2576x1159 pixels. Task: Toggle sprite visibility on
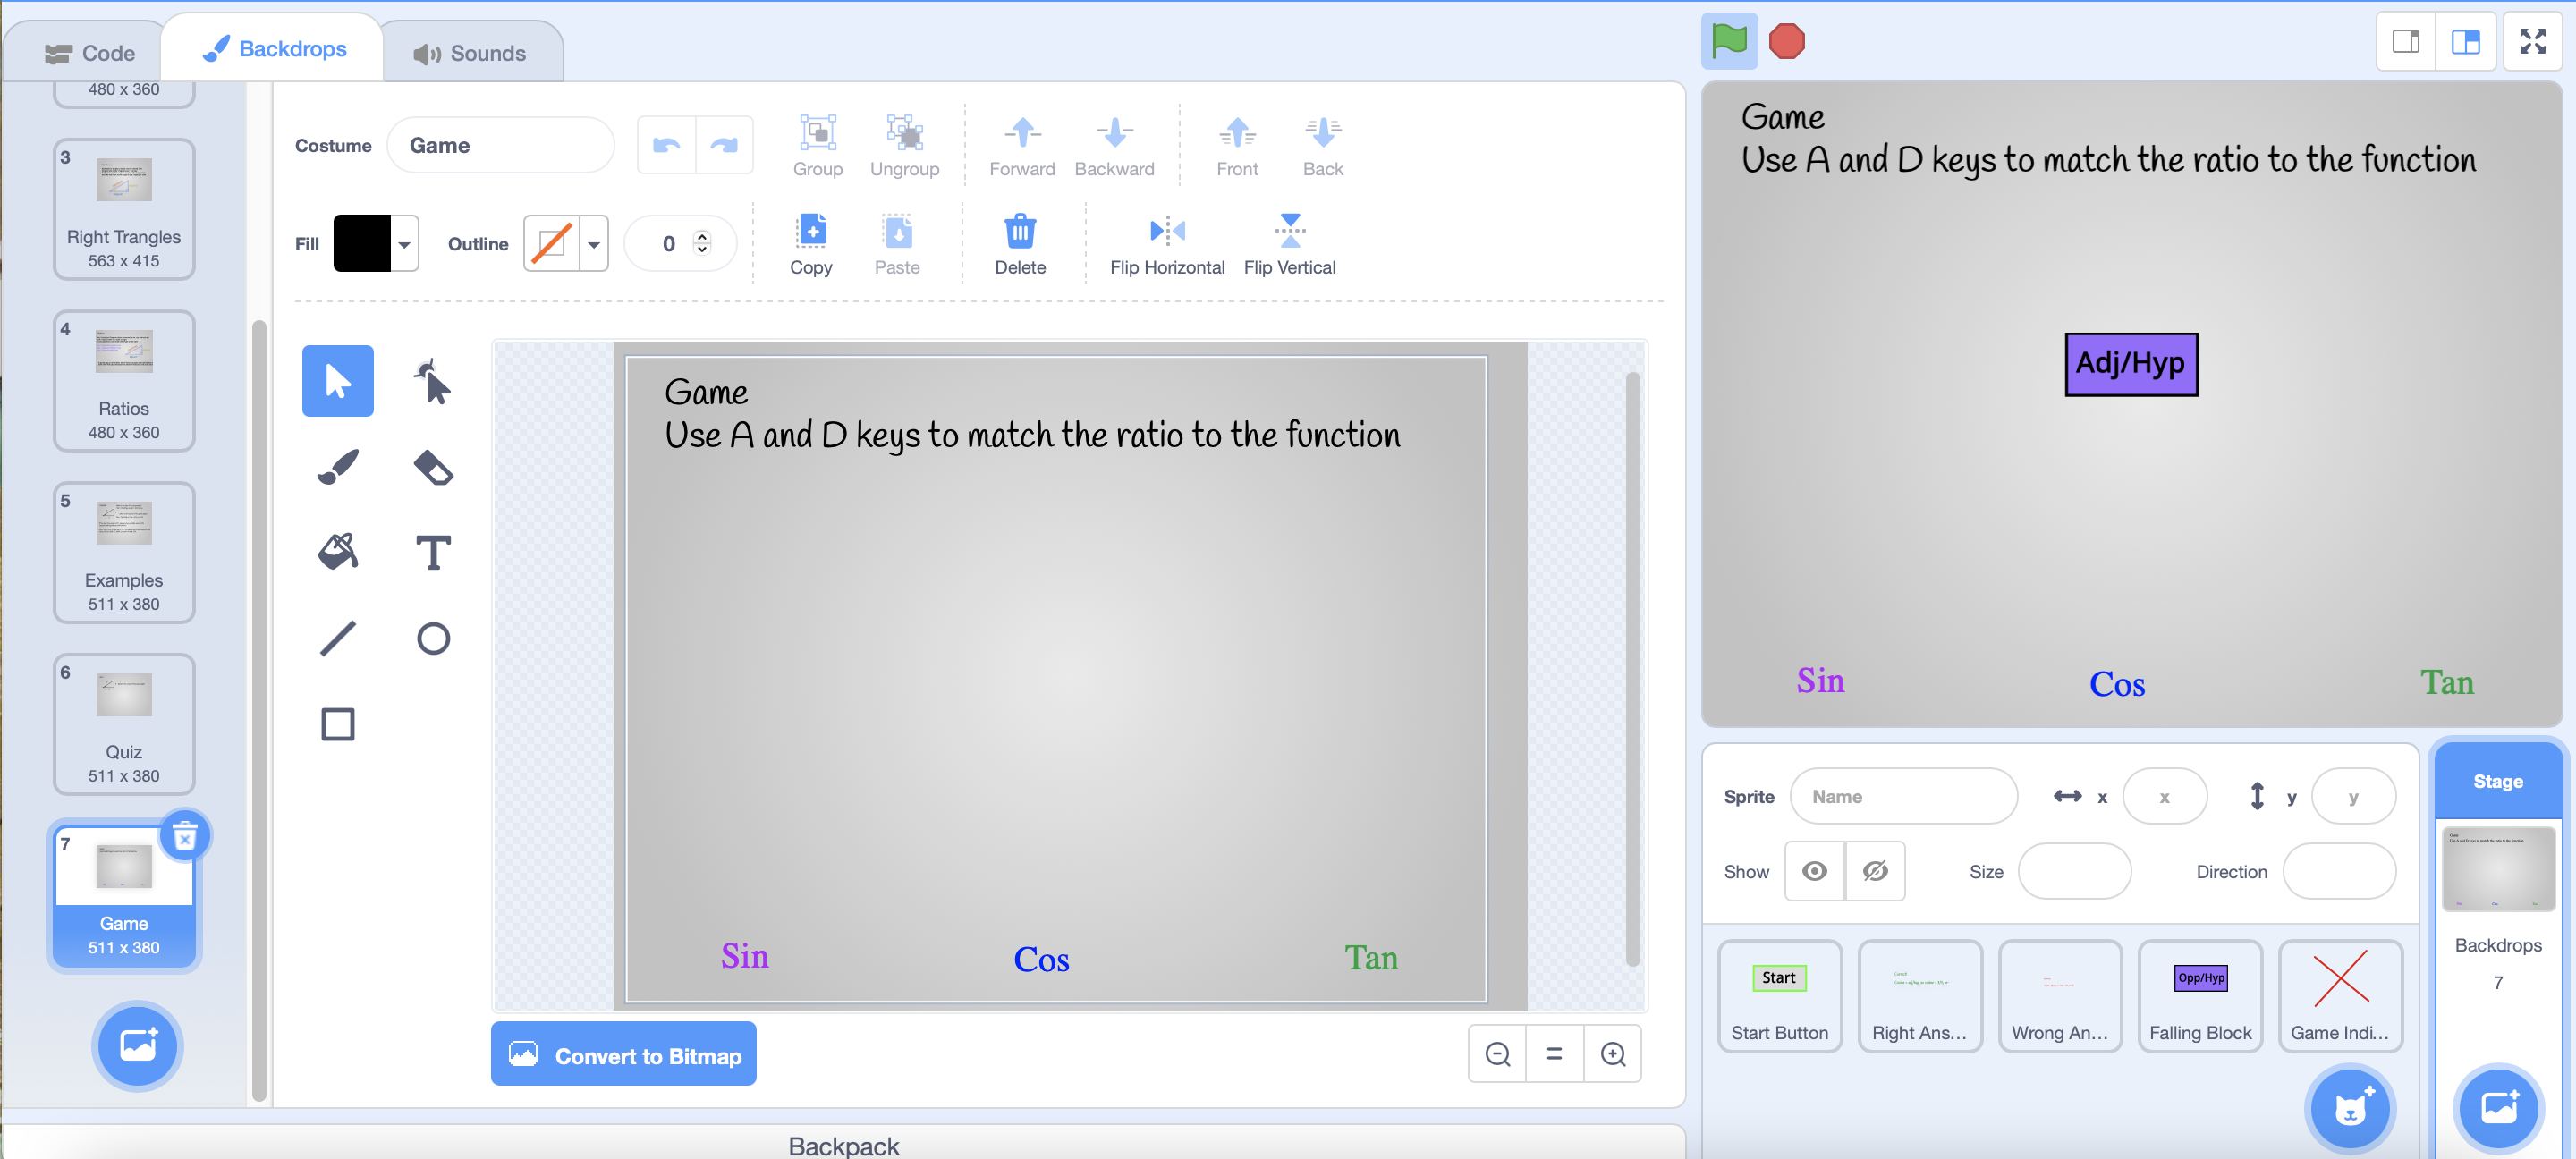coord(1816,872)
